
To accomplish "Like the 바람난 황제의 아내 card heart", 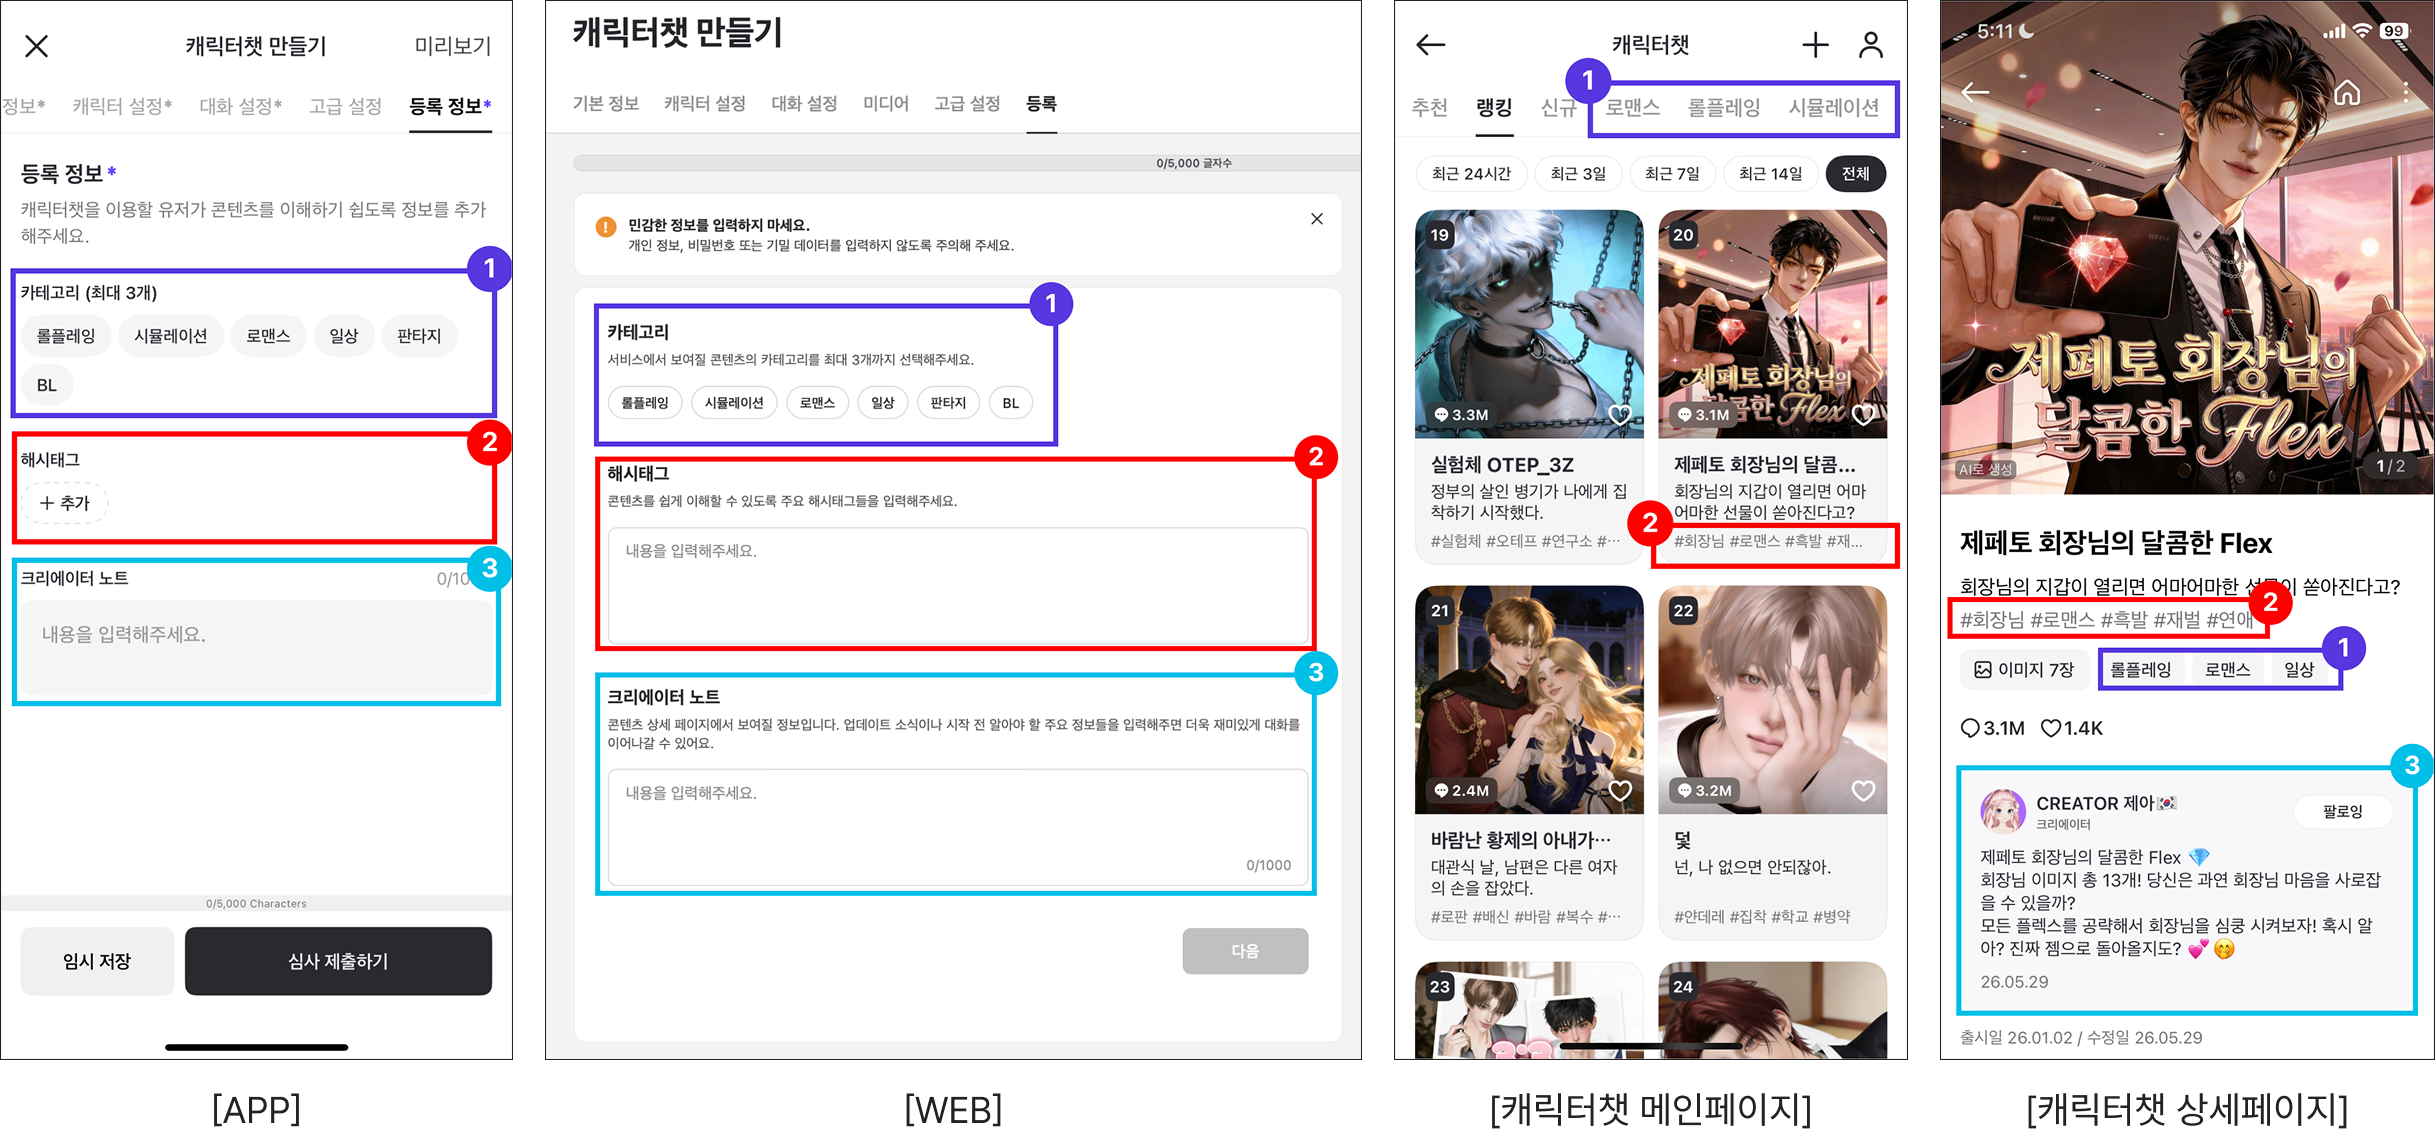I will (x=1620, y=791).
